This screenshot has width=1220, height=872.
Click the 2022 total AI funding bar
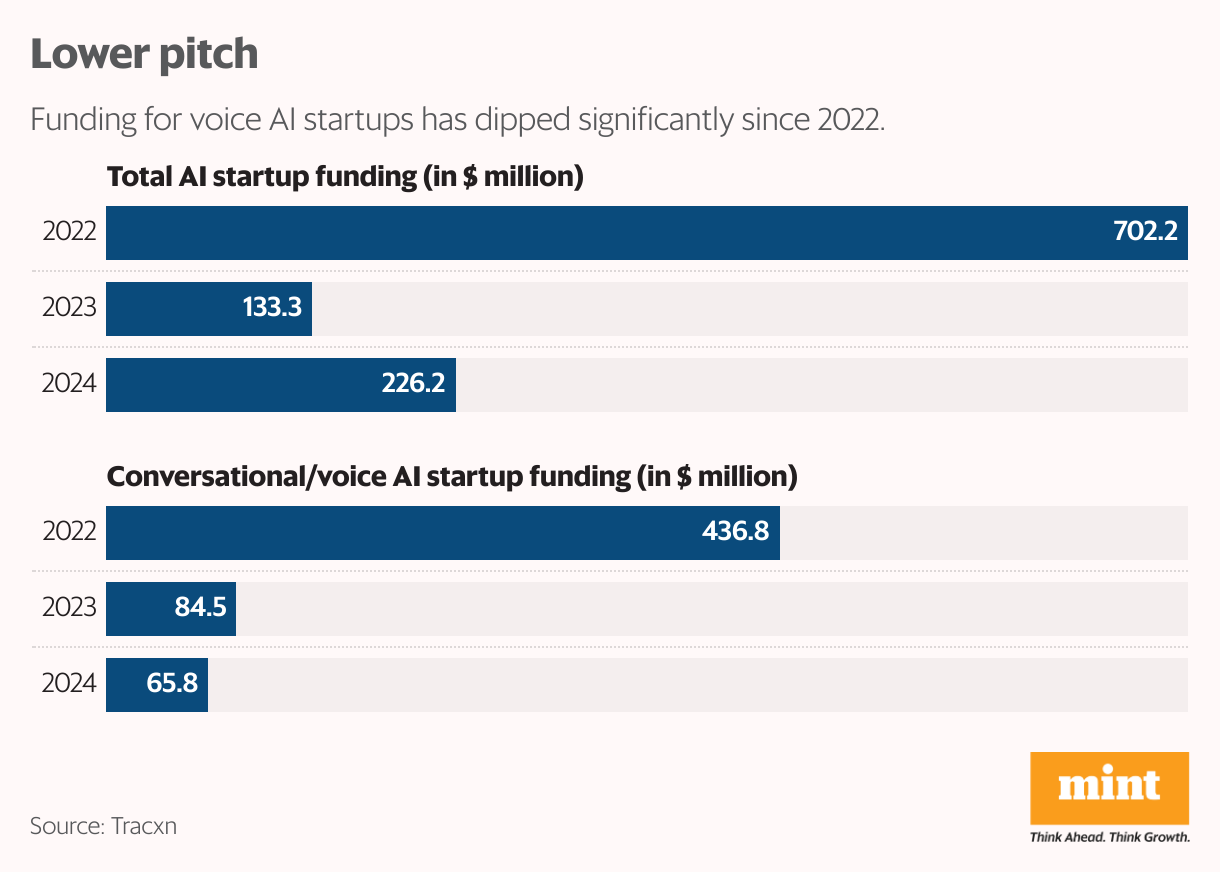click(647, 233)
